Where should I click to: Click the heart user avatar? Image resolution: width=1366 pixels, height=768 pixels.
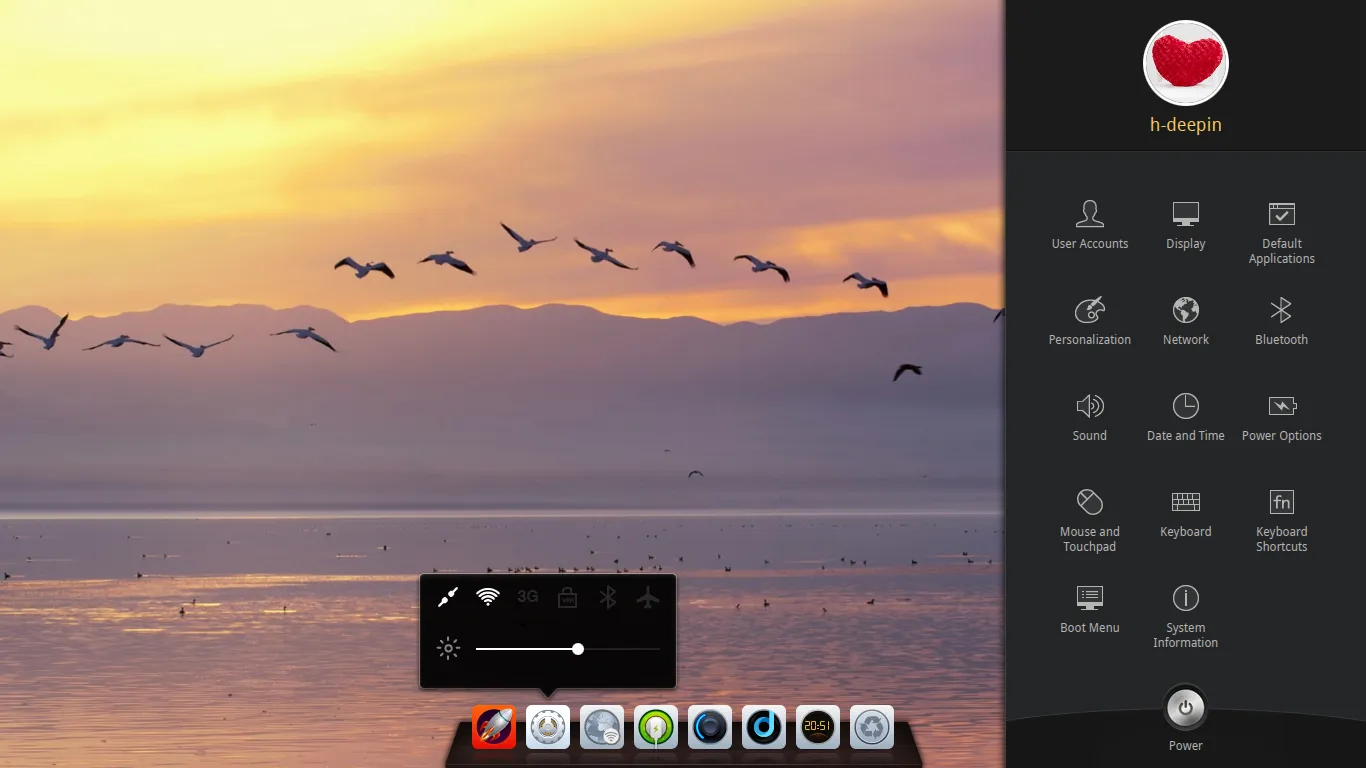tap(1186, 63)
